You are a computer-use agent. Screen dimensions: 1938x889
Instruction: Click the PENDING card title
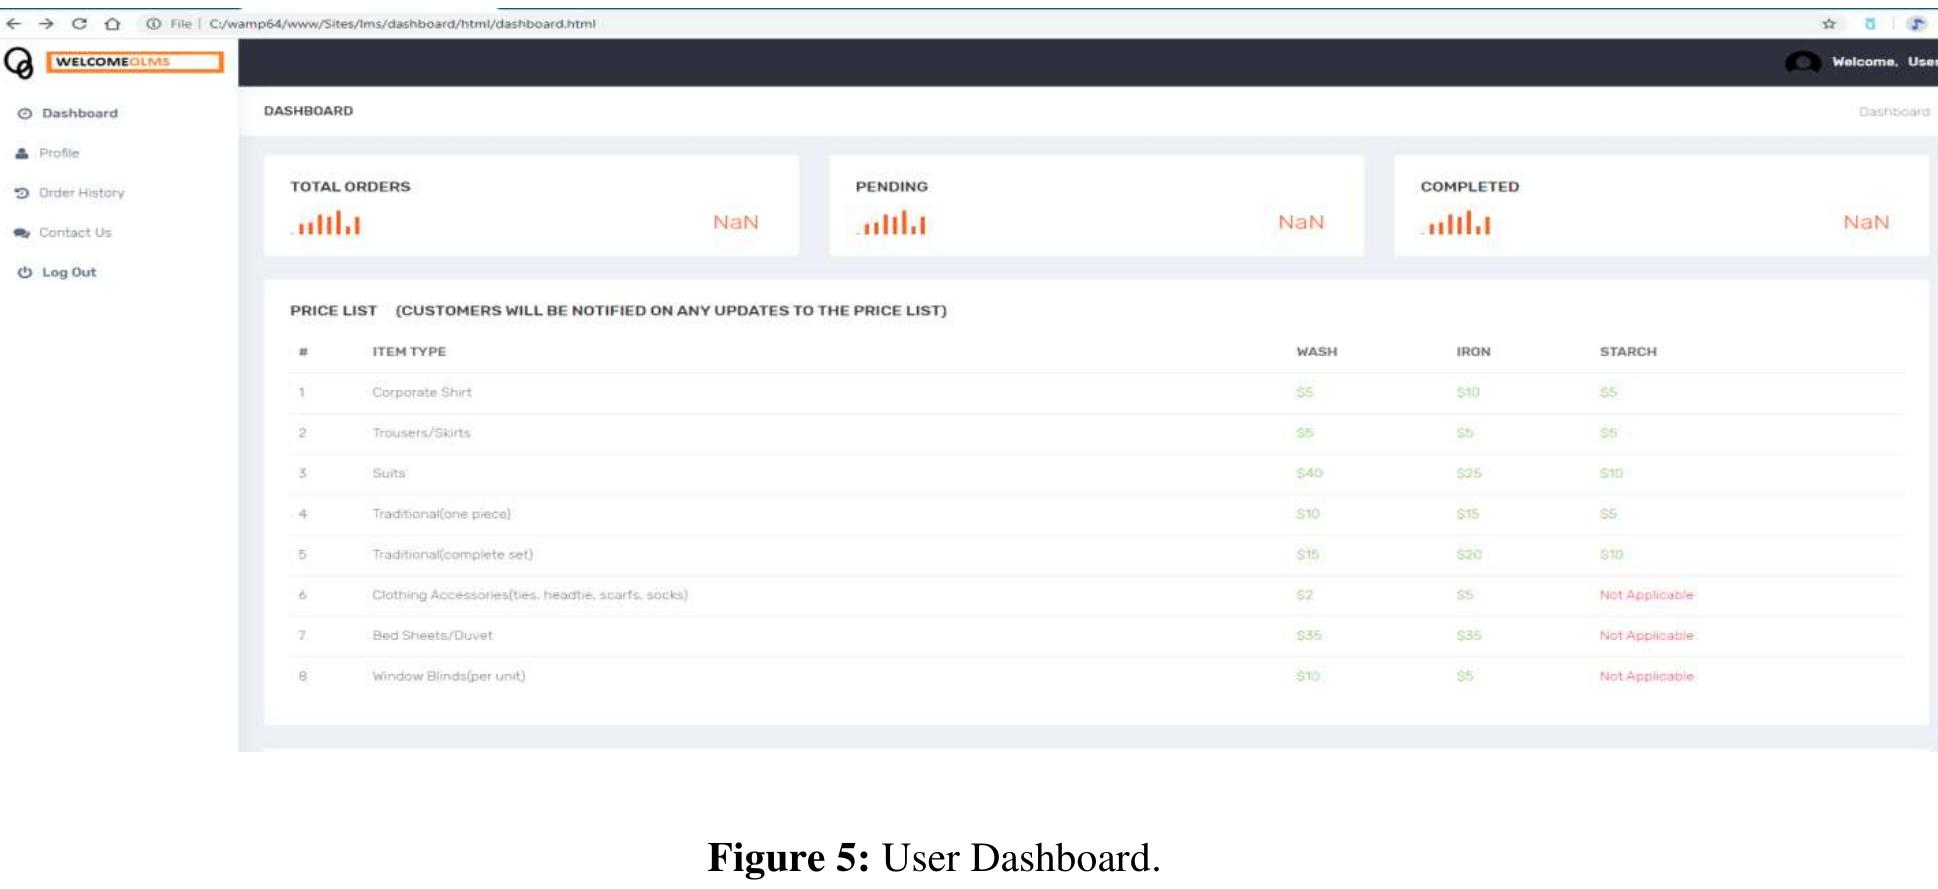[891, 187]
